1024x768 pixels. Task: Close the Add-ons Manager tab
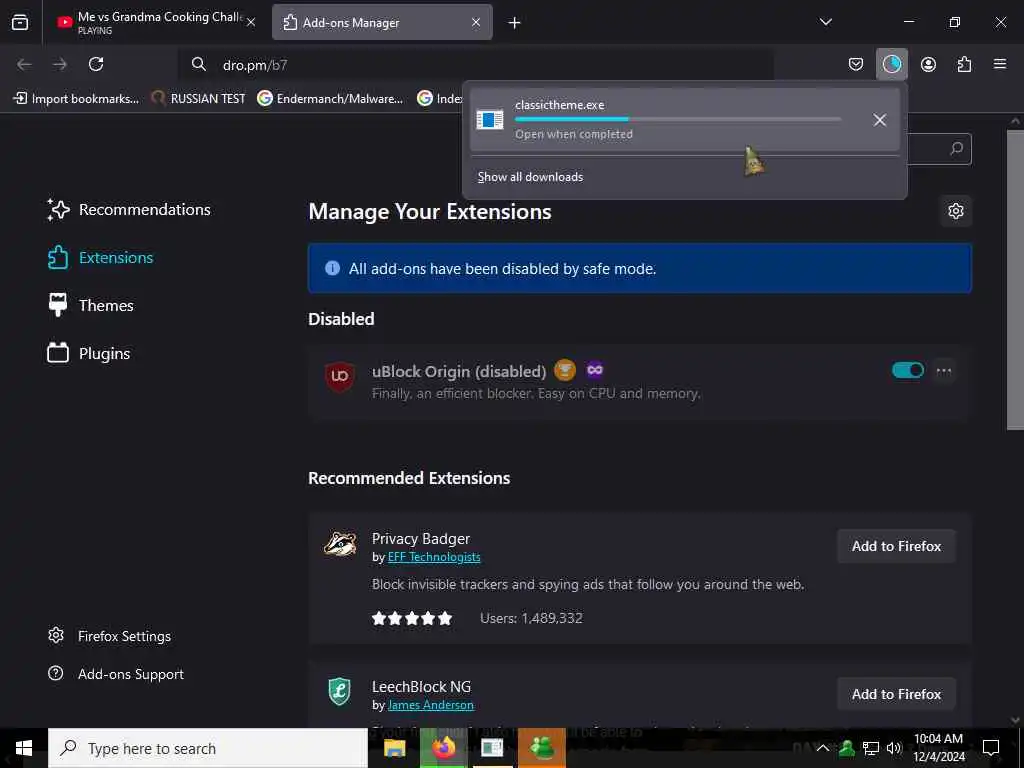476,22
